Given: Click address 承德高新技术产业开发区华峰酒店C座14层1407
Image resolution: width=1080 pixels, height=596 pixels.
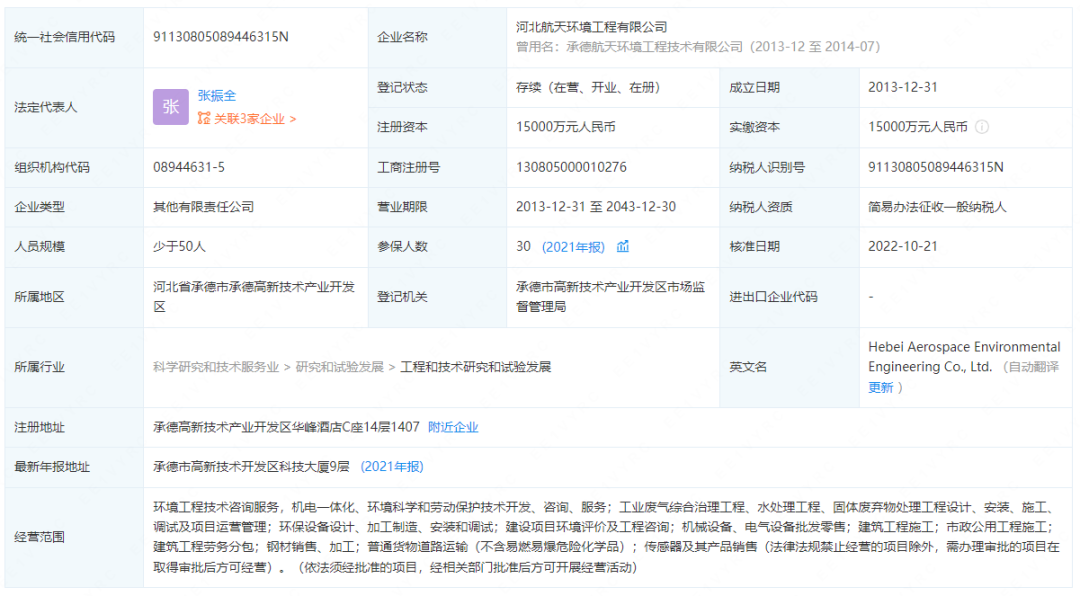Looking at the screenshot, I should click(x=286, y=427).
